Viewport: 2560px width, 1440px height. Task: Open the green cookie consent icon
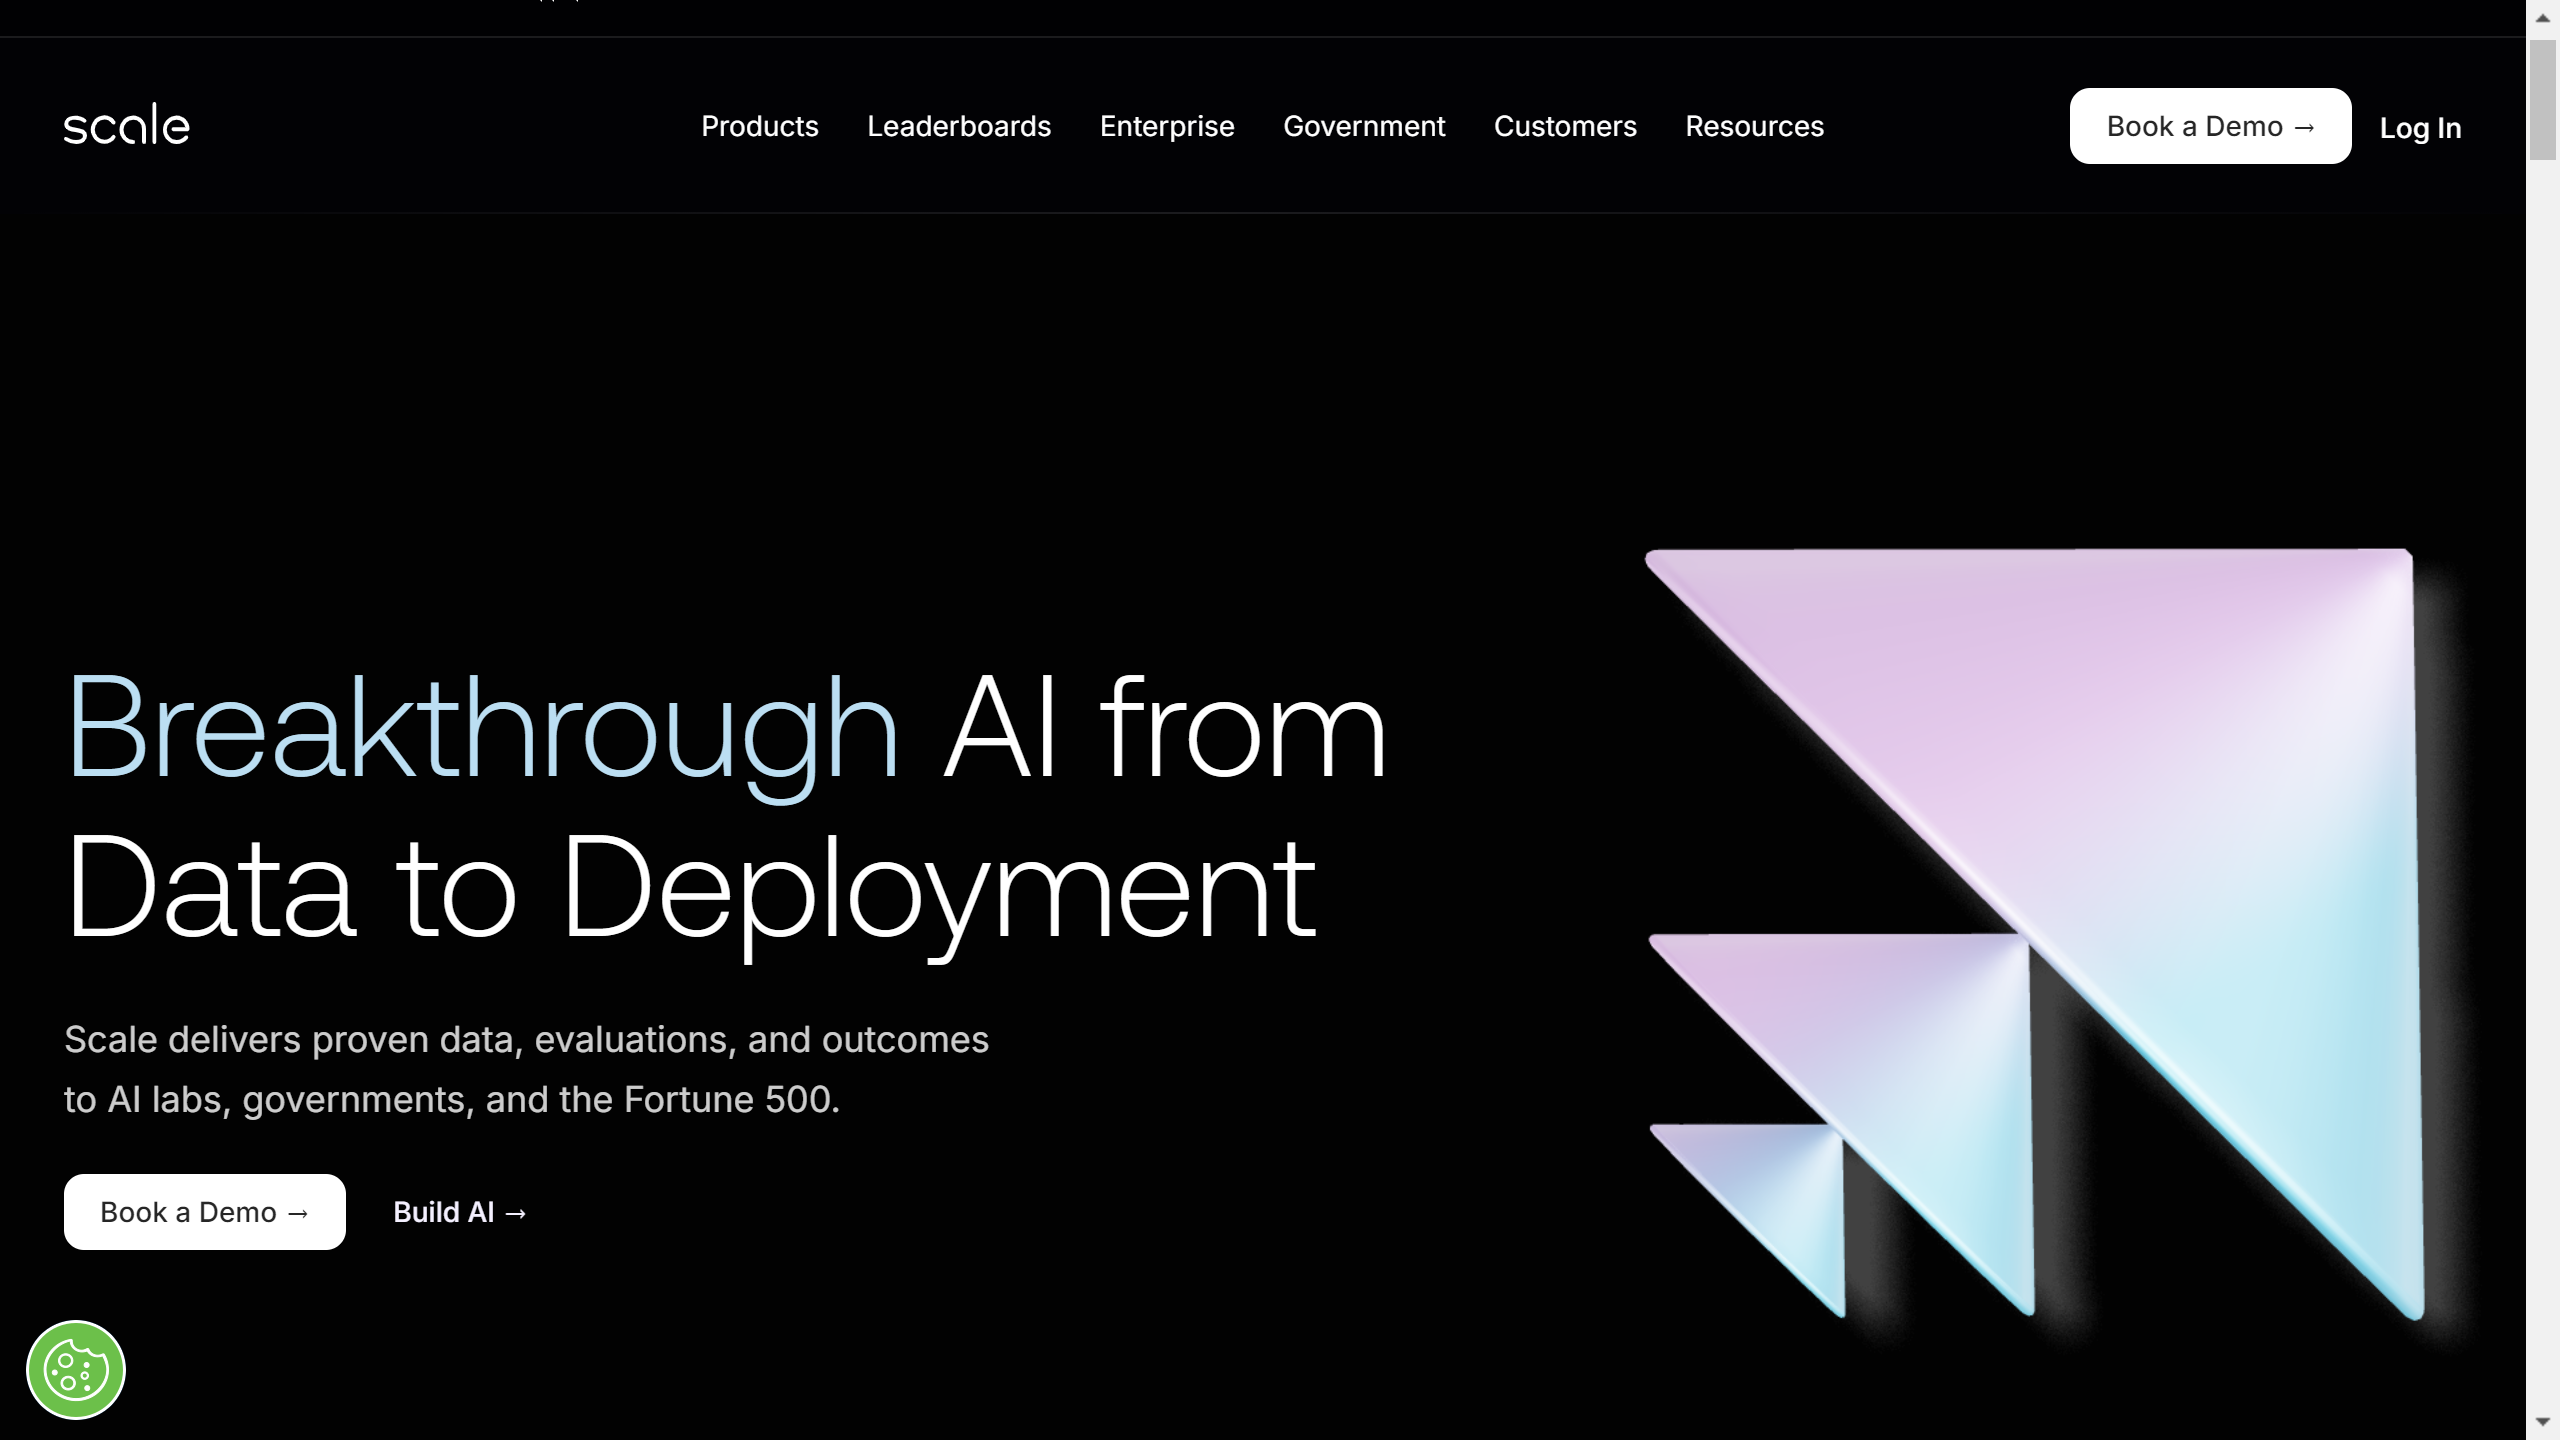point(75,1369)
